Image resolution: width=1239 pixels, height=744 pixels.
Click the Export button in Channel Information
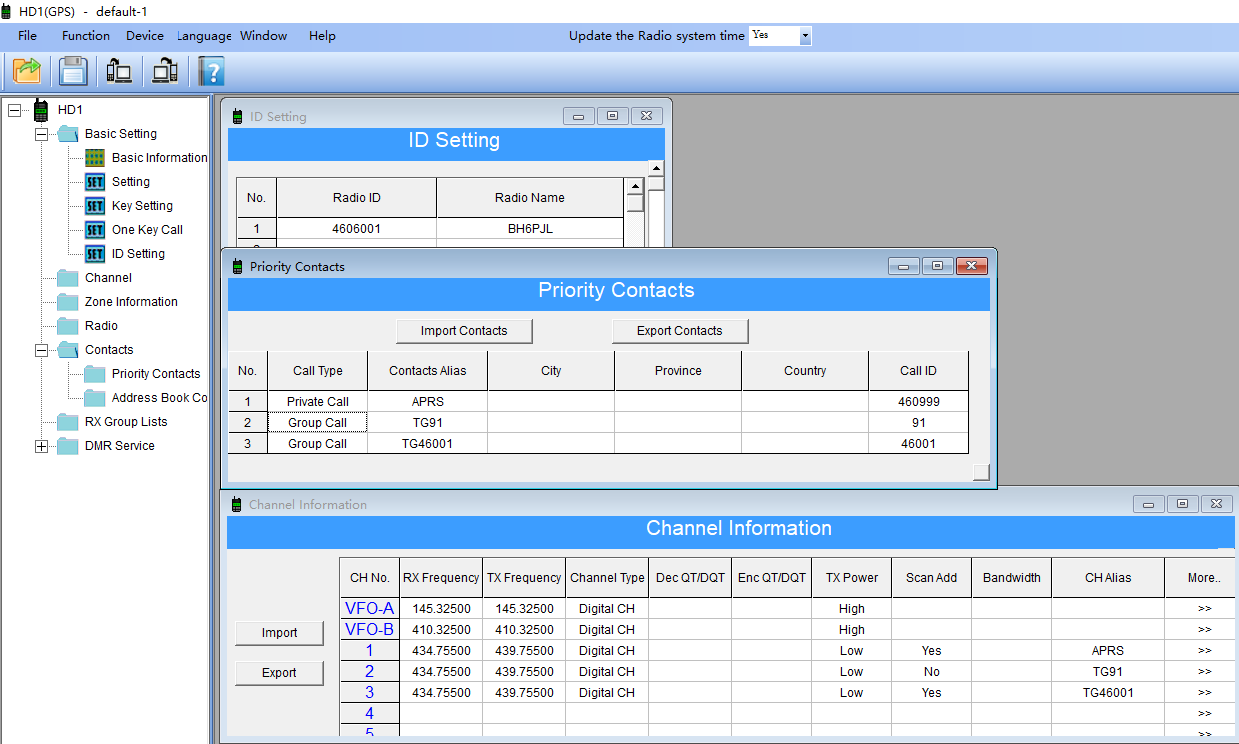pyautogui.click(x=279, y=673)
